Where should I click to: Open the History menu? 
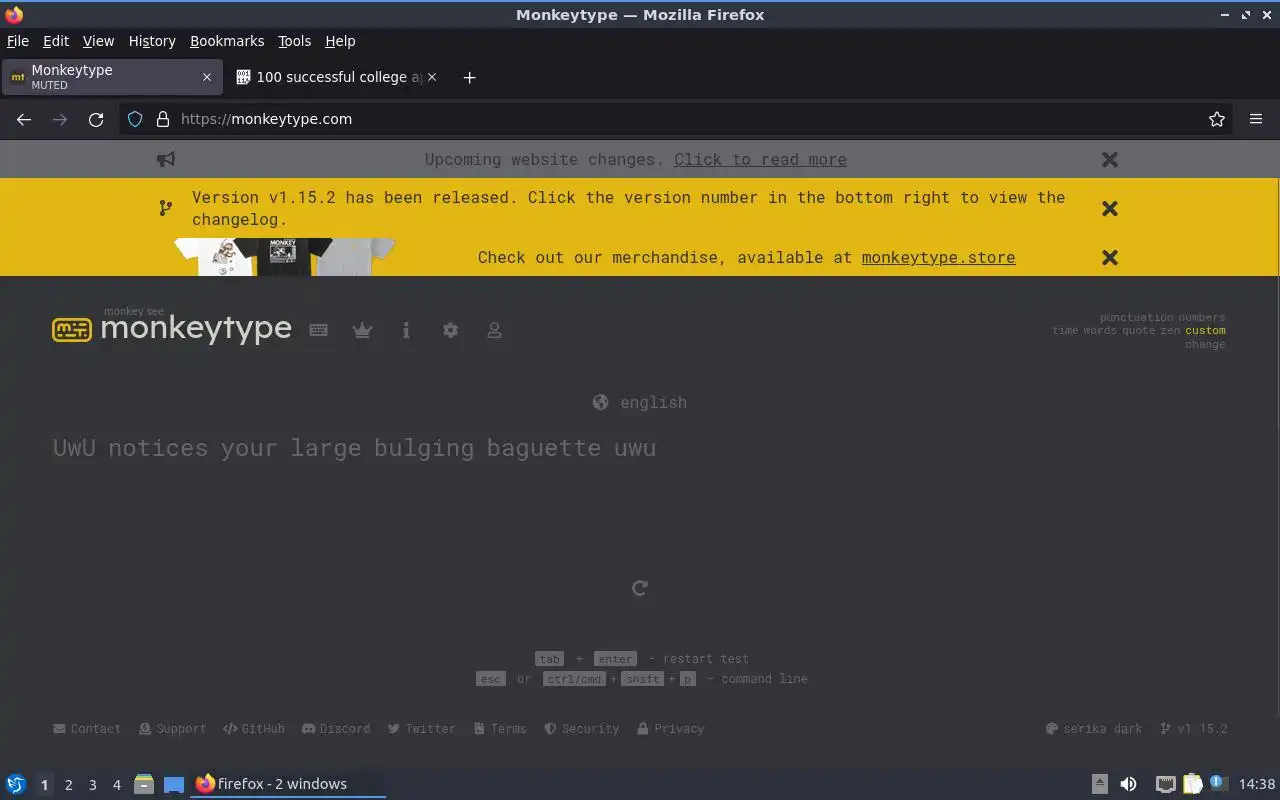pos(152,41)
